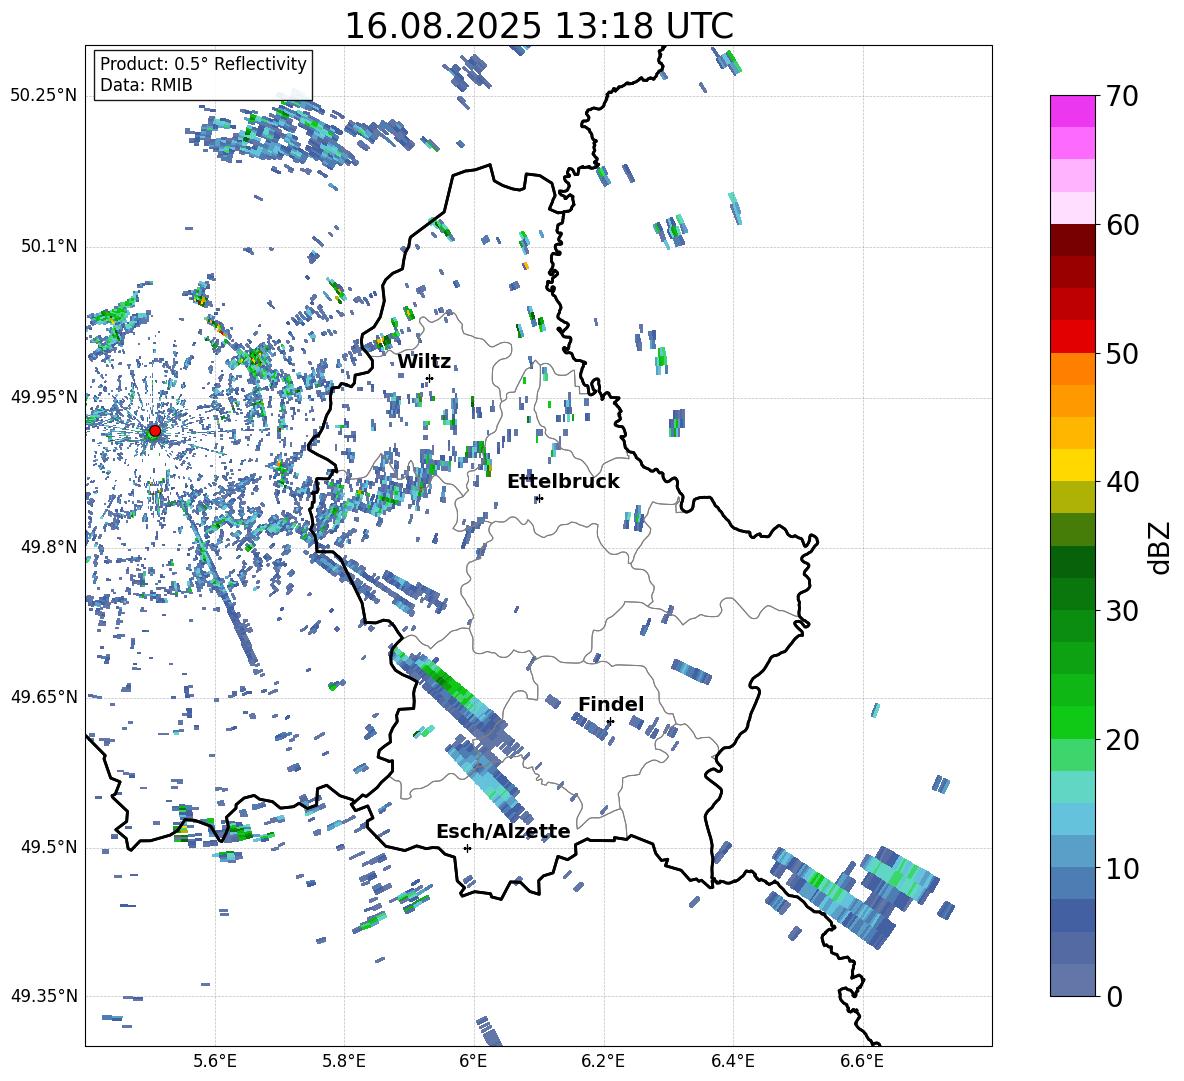Click the 49.8°N latitude label

(x=49, y=547)
